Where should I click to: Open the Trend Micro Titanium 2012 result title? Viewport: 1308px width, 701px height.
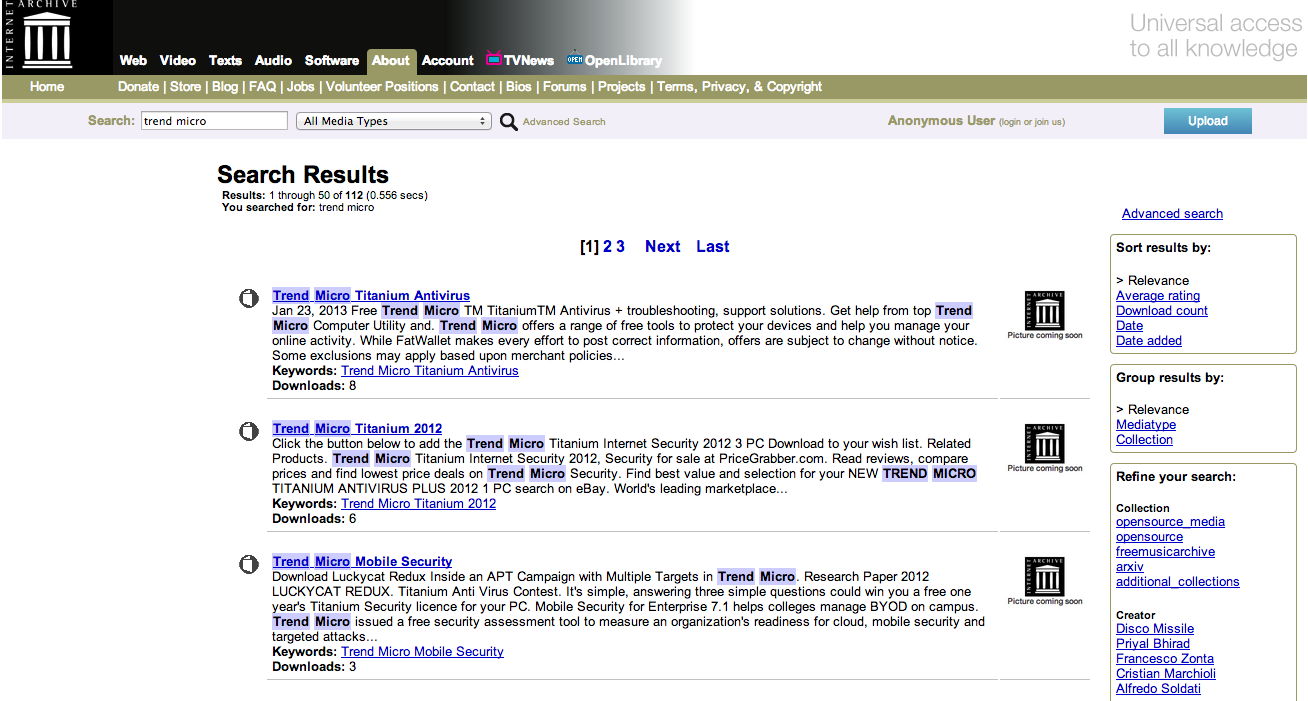point(357,429)
